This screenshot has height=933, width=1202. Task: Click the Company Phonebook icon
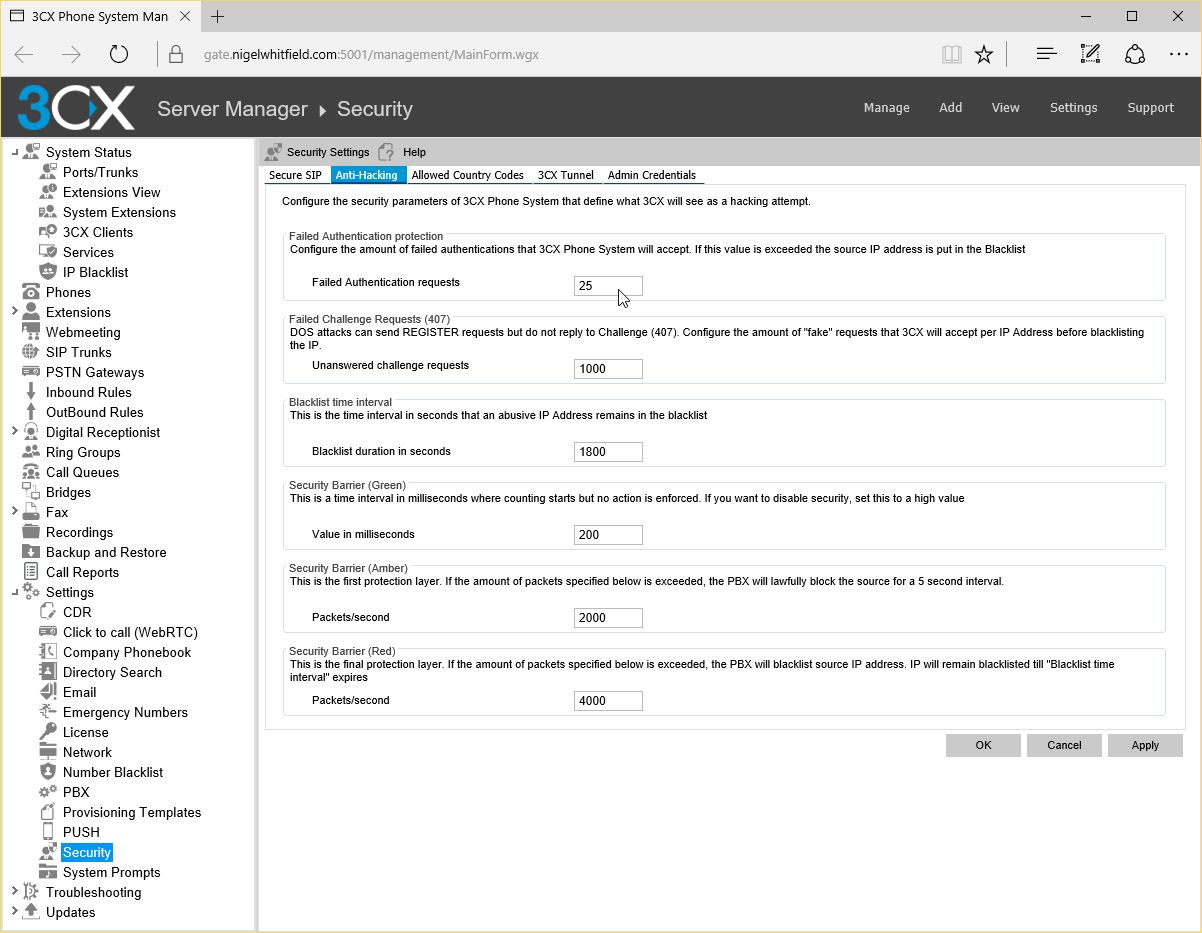tap(48, 652)
